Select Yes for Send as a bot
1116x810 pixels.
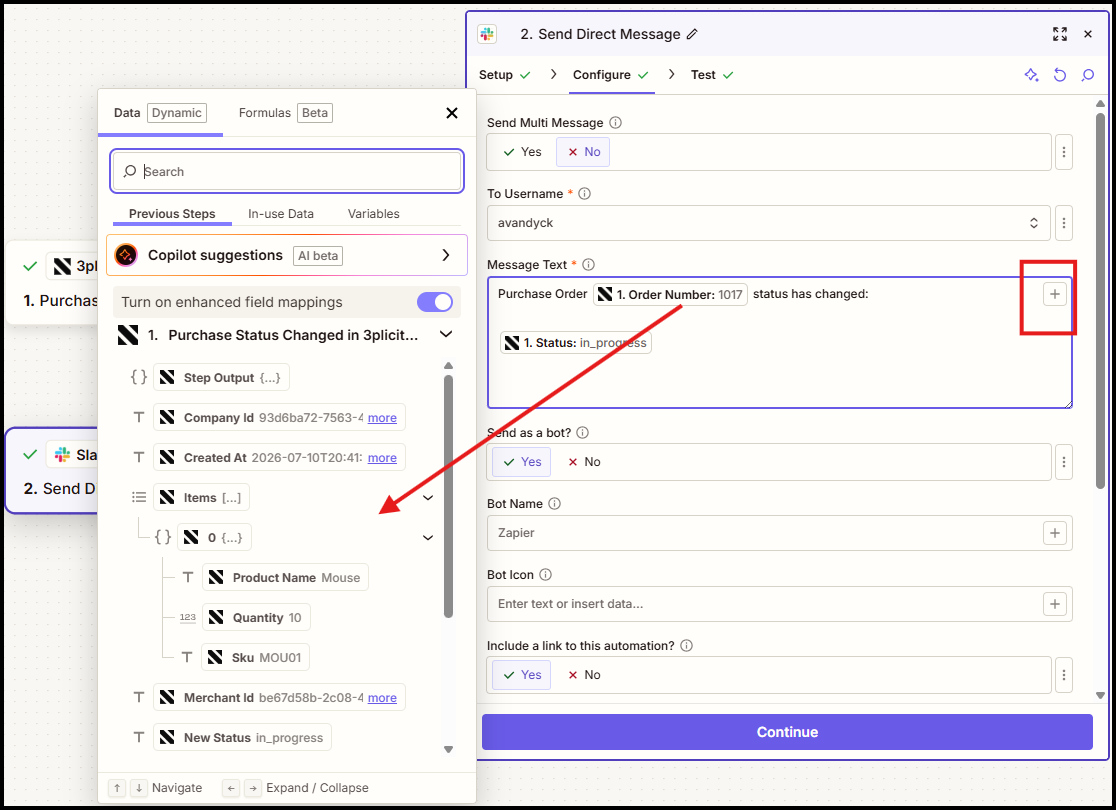tap(522, 462)
